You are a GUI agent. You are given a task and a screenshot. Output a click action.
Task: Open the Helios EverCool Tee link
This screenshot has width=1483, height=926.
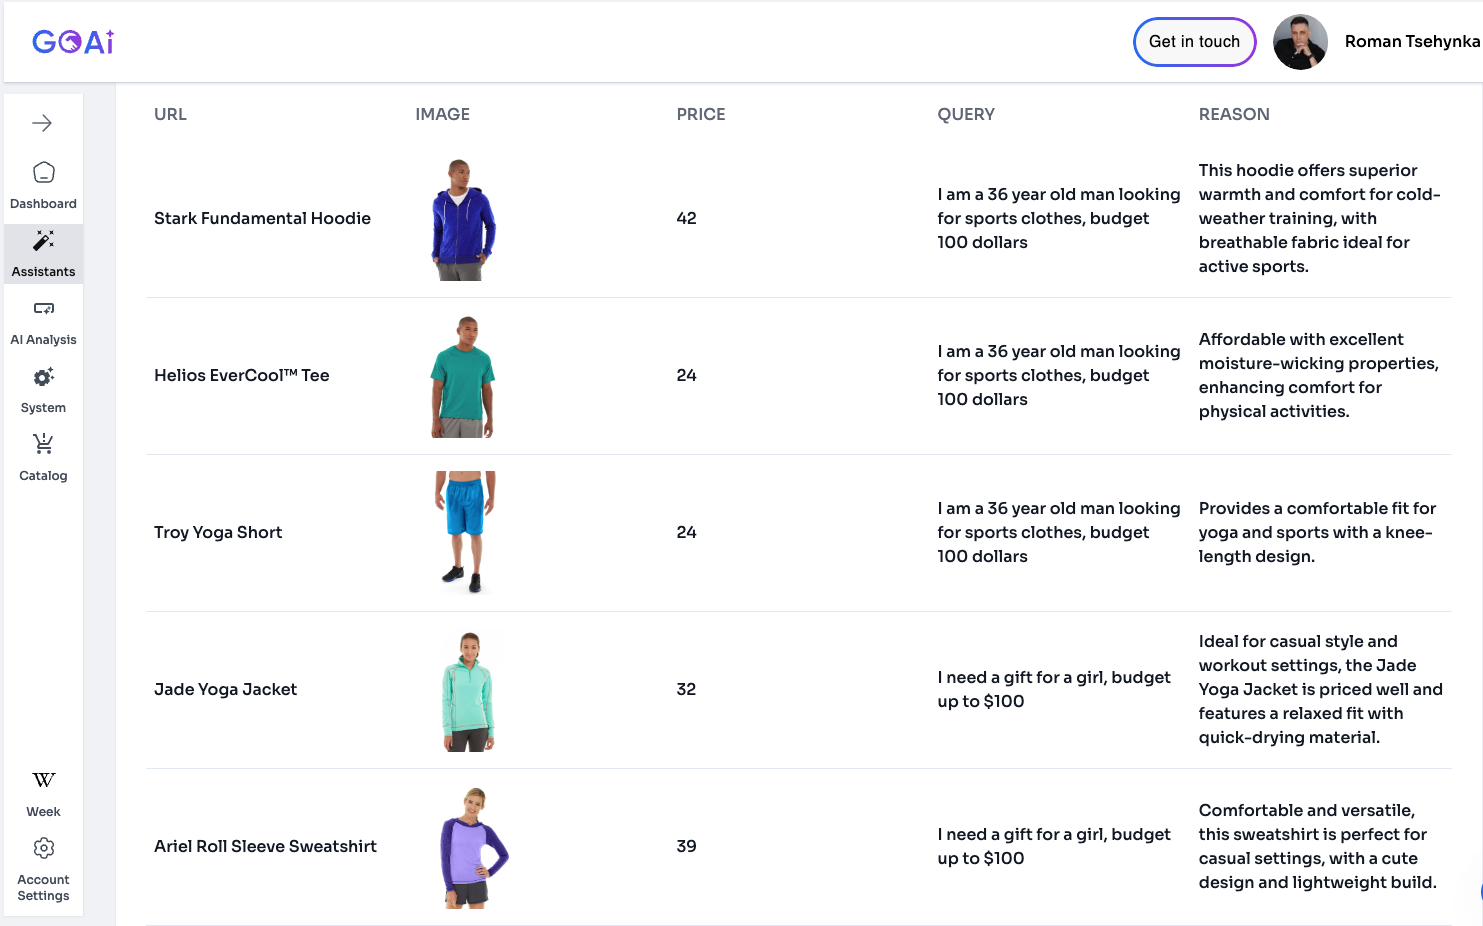click(x=241, y=375)
